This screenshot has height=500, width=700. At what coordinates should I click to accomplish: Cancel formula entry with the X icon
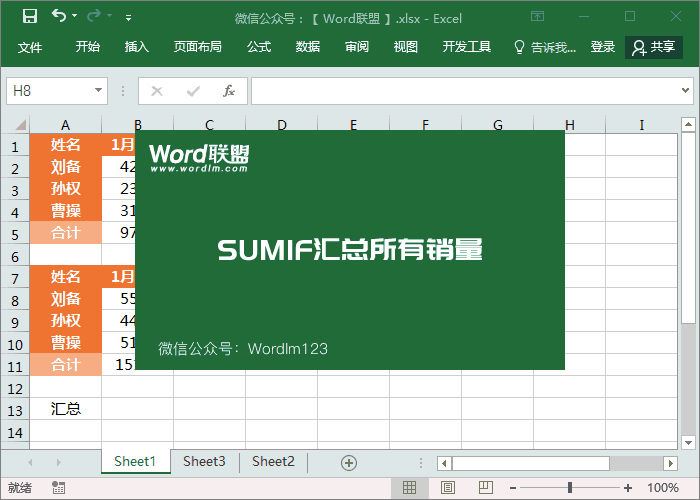[157, 91]
